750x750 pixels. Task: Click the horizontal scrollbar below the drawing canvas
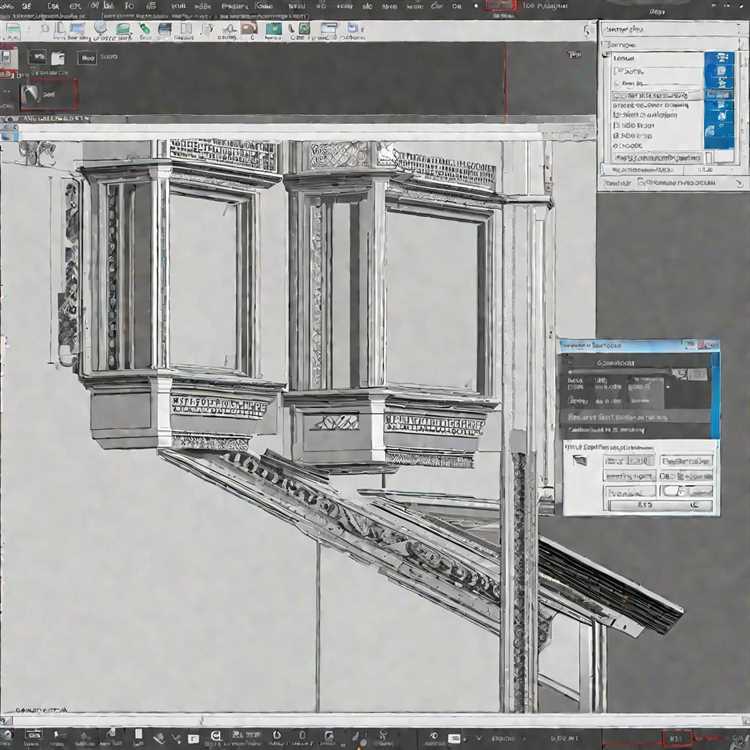pos(373,720)
